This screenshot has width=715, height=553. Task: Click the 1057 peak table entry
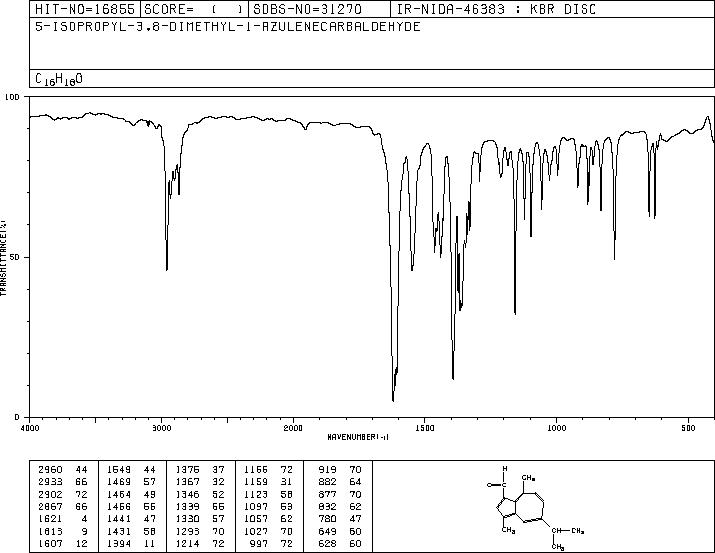click(x=268, y=519)
